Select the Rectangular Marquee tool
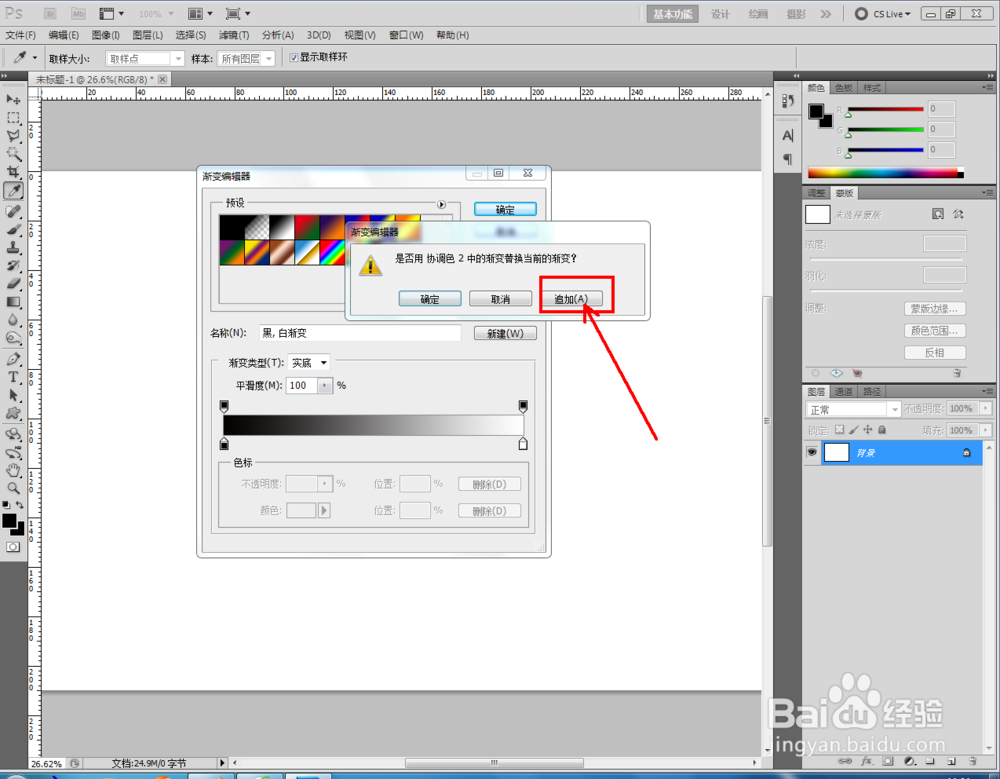Viewport: 1000px width, 779px height. [x=13, y=118]
